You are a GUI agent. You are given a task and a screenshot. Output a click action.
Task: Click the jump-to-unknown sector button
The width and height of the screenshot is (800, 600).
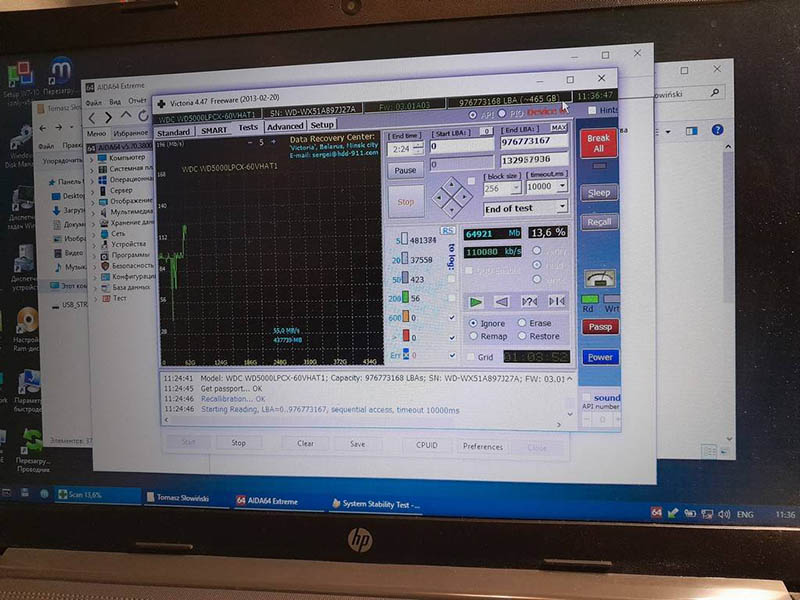tap(530, 301)
